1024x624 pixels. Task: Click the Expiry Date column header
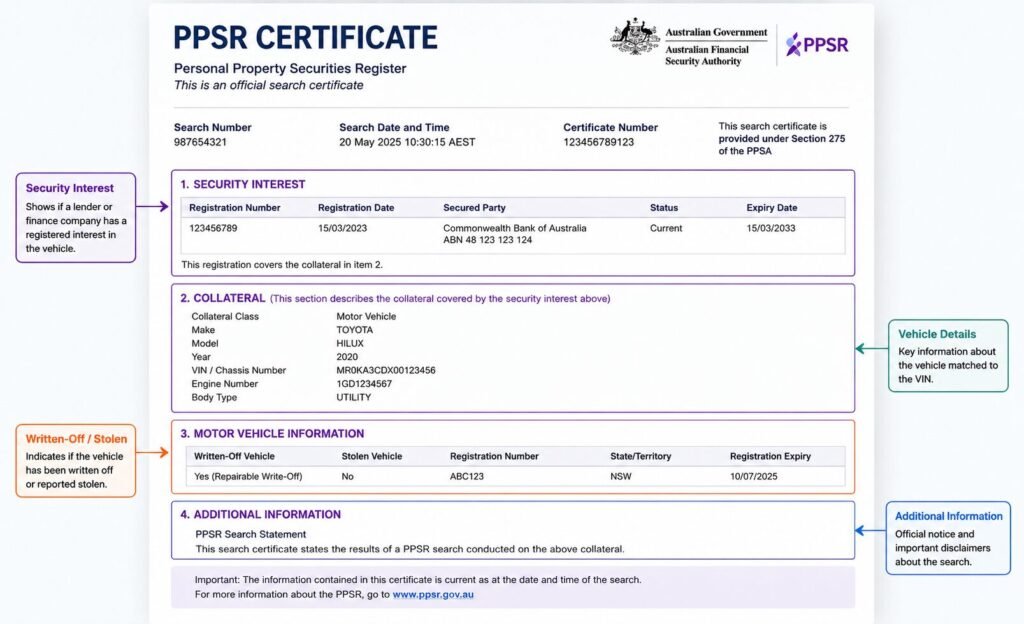772,208
